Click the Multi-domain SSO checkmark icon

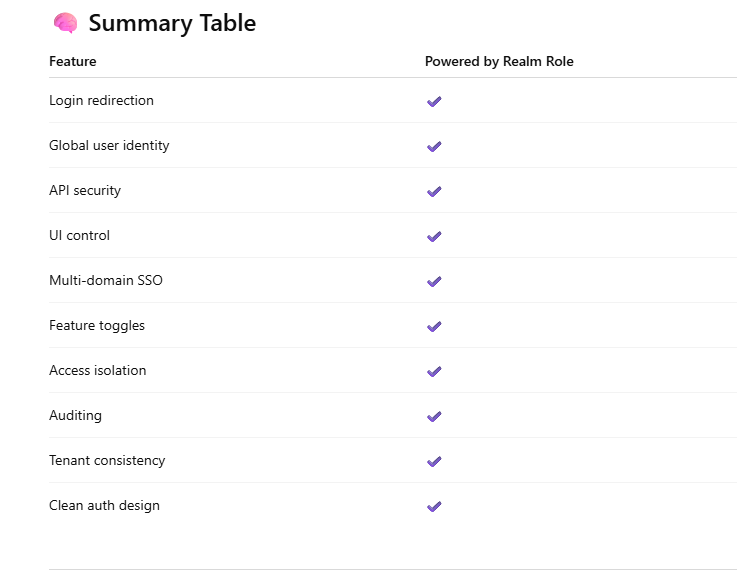pos(434,282)
